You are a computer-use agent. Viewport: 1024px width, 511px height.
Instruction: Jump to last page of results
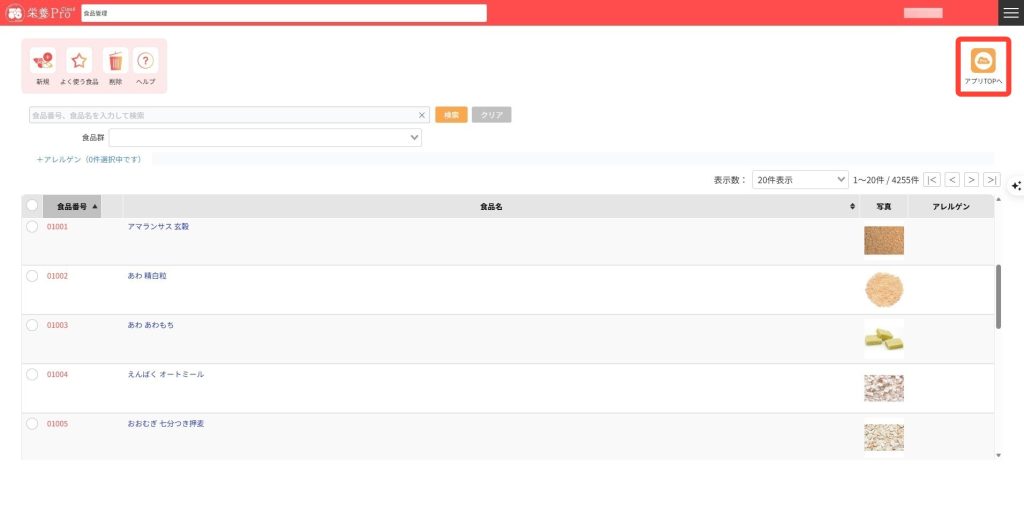[x=991, y=180]
